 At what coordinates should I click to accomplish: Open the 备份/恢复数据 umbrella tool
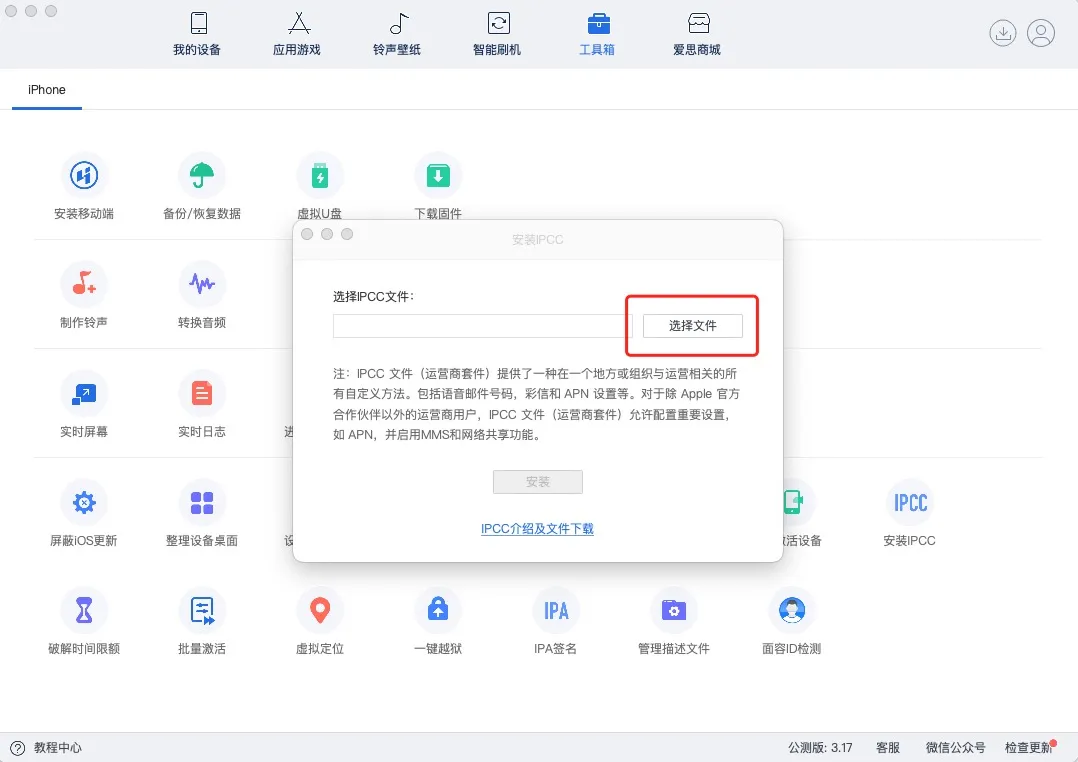coord(202,177)
